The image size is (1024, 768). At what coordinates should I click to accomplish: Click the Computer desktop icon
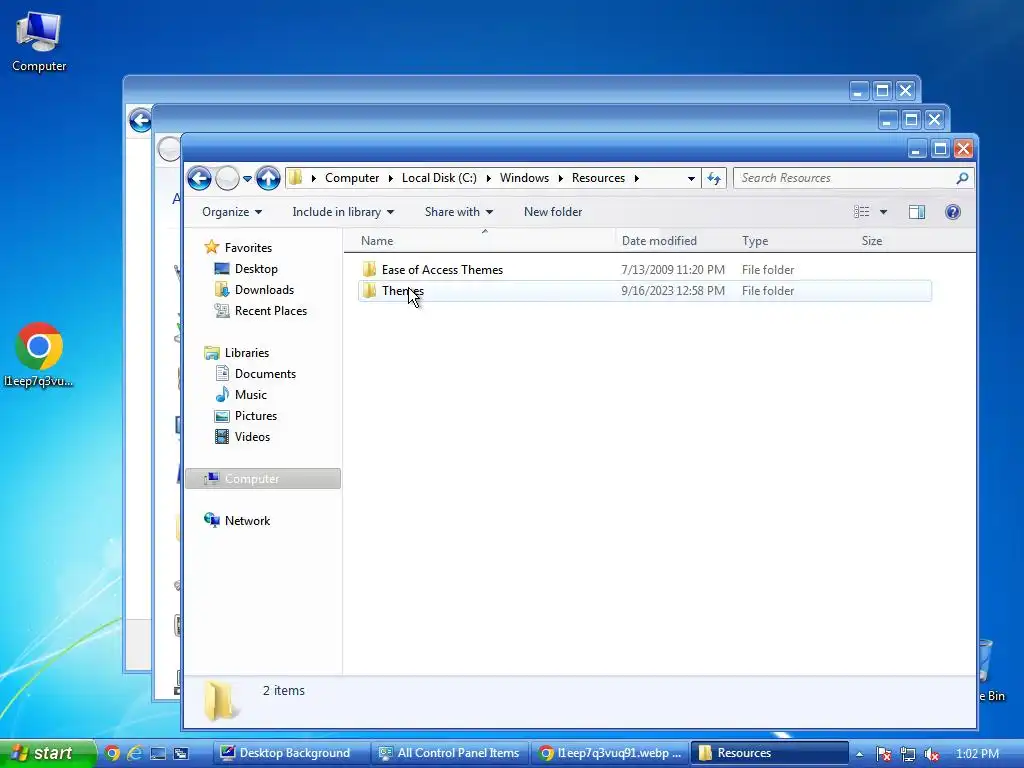tap(39, 41)
